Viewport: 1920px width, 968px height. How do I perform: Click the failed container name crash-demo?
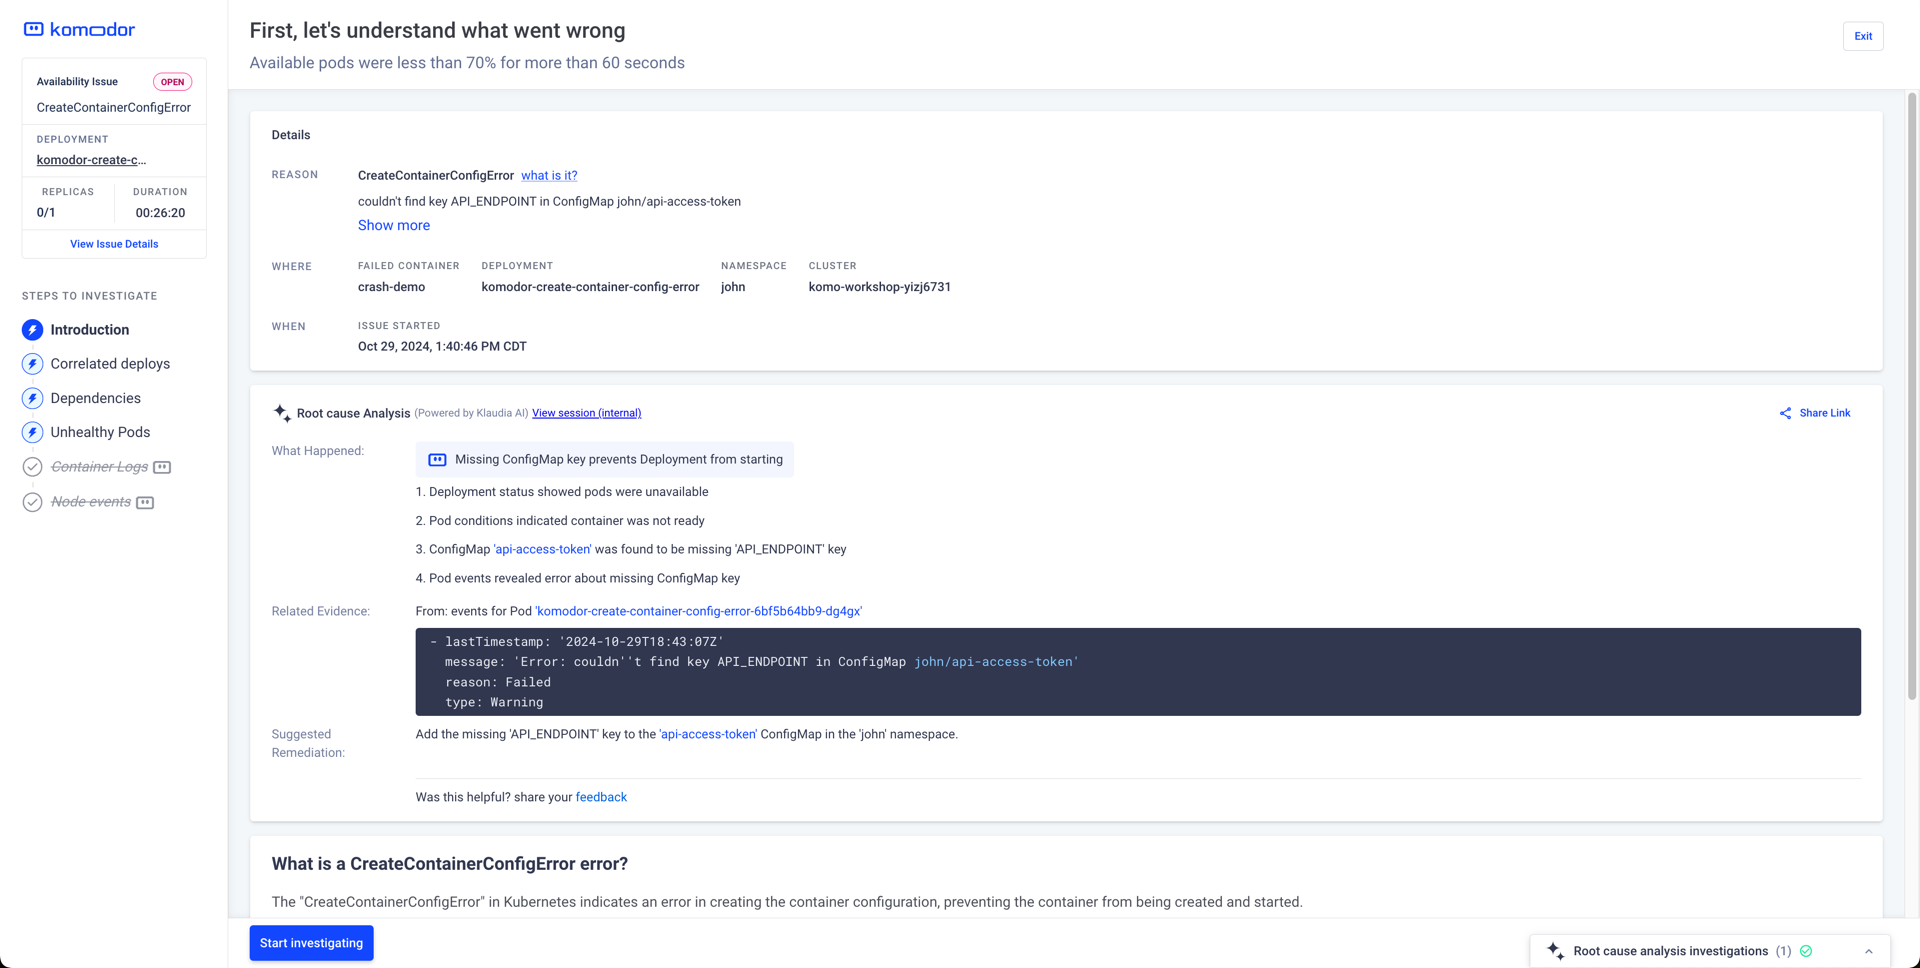pos(391,287)
